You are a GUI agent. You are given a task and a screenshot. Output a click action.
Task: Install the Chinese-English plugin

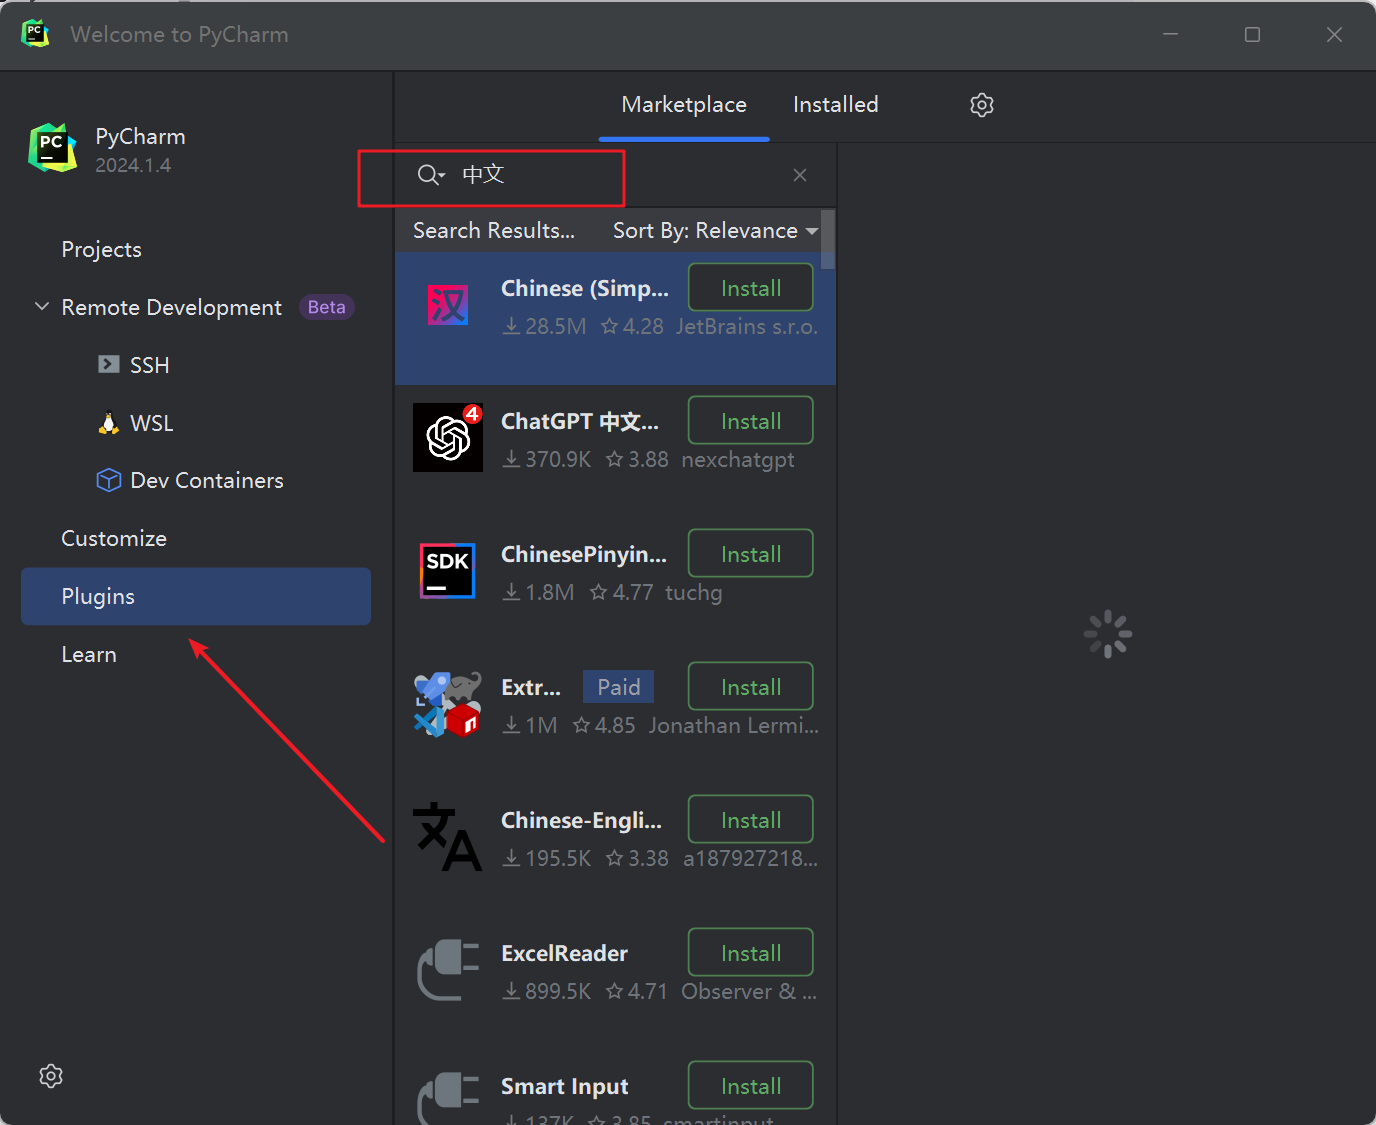pos(751,820)
